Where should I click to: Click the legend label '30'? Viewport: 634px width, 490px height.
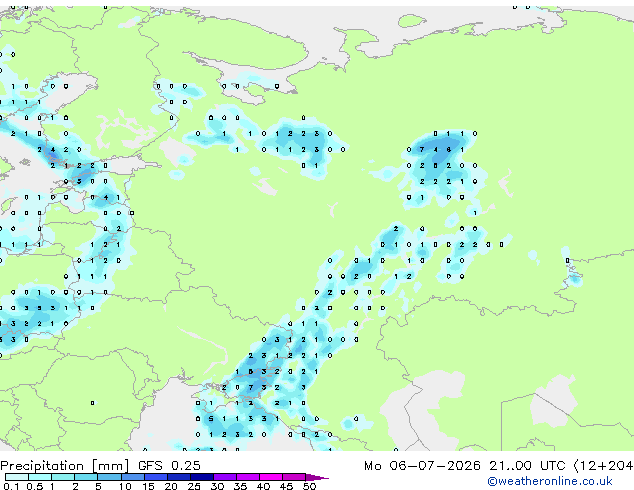pyautogui.click(x=217, y=486)
